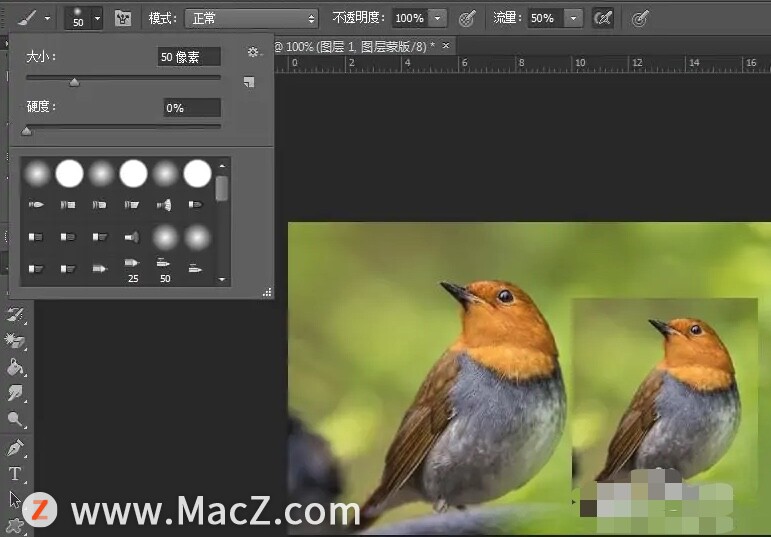
Task: Select the Horizontal Type tool
Action: coord(15,473)
